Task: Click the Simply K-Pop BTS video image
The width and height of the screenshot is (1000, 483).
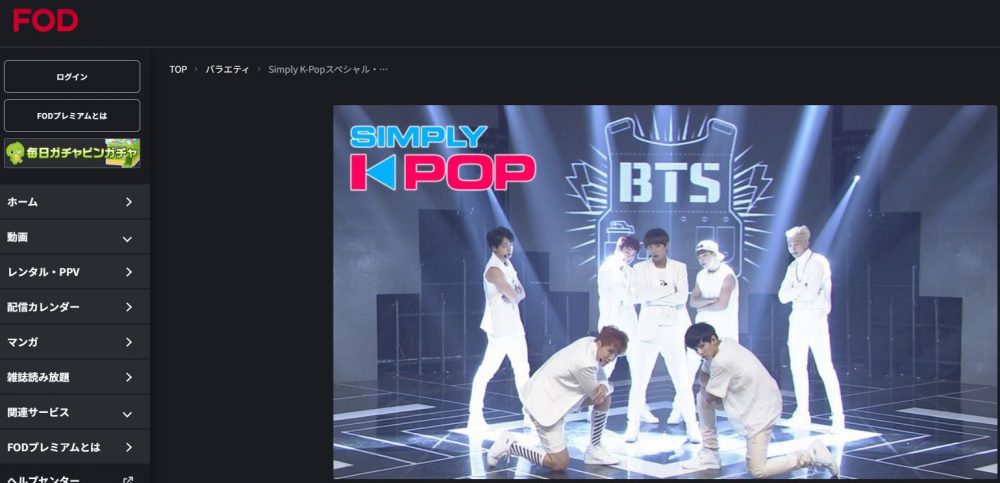Action: tap(665, 292)
